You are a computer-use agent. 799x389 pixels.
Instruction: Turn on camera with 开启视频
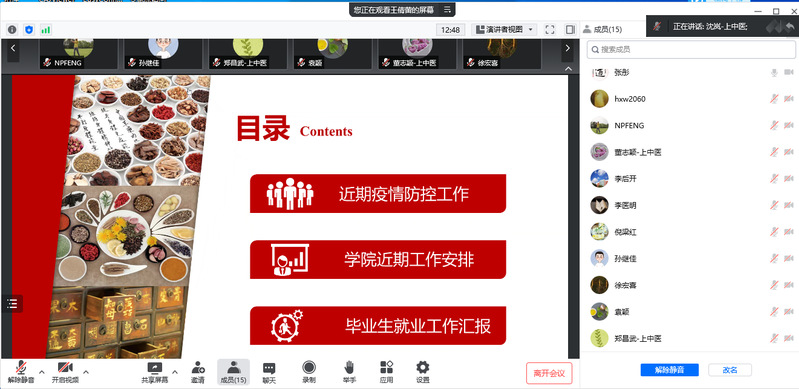click(x=65, y=372)
